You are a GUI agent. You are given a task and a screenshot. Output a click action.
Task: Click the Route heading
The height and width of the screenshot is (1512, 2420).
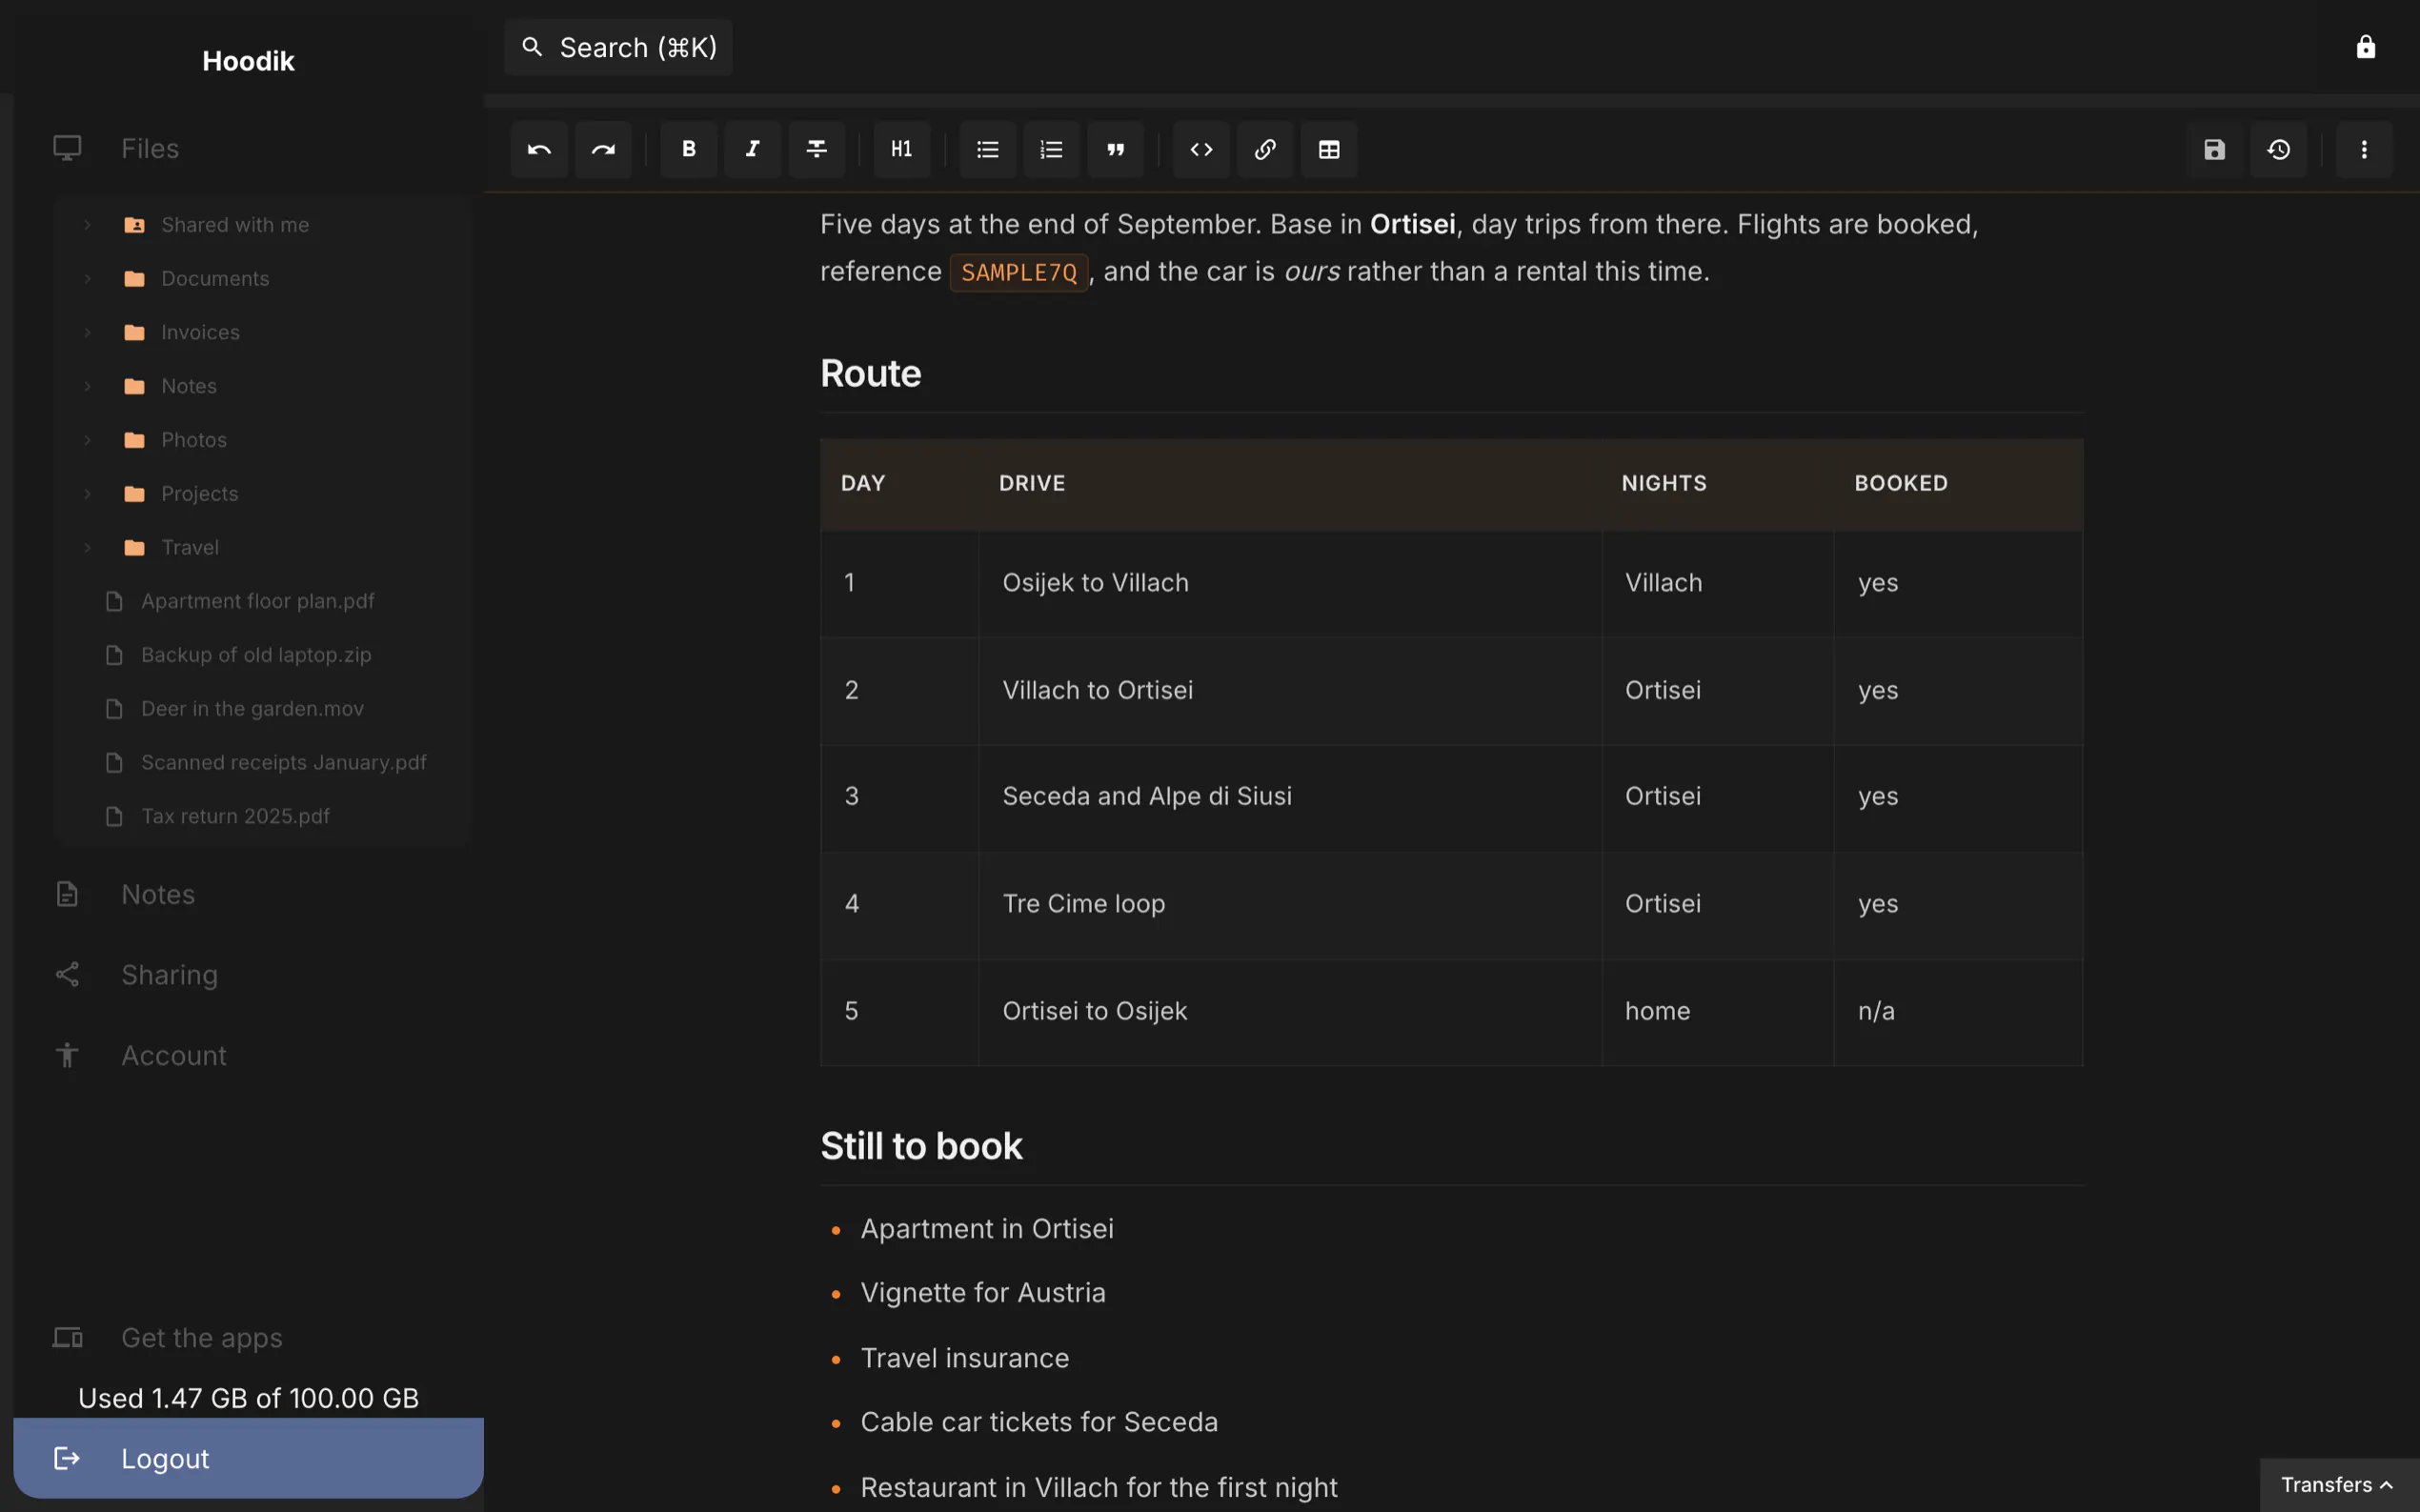click(x=870, y=373)
